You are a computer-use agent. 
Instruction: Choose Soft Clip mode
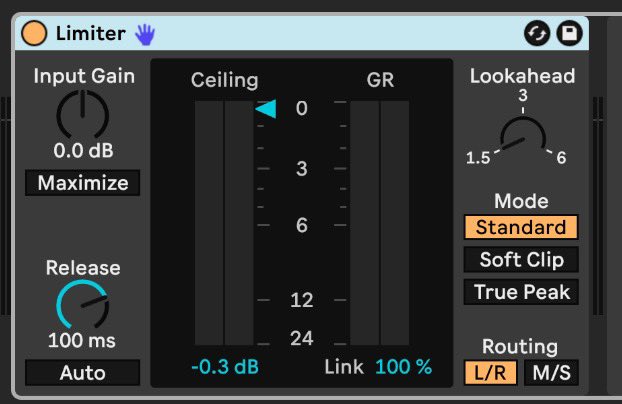pos(521,260)
